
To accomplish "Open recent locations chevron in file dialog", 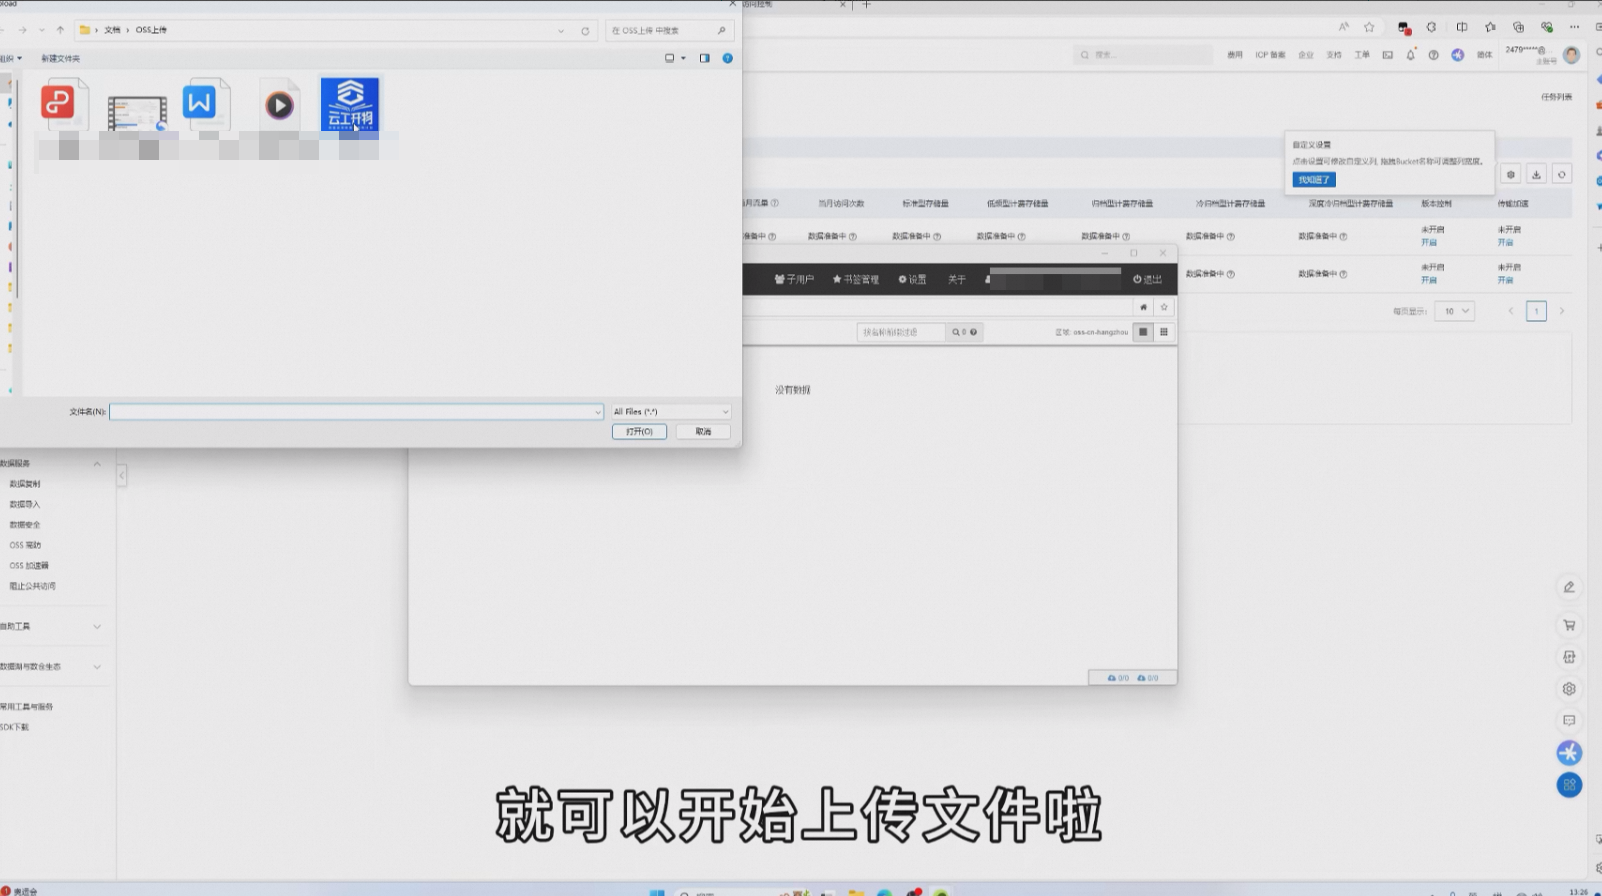I will point(41,30).
